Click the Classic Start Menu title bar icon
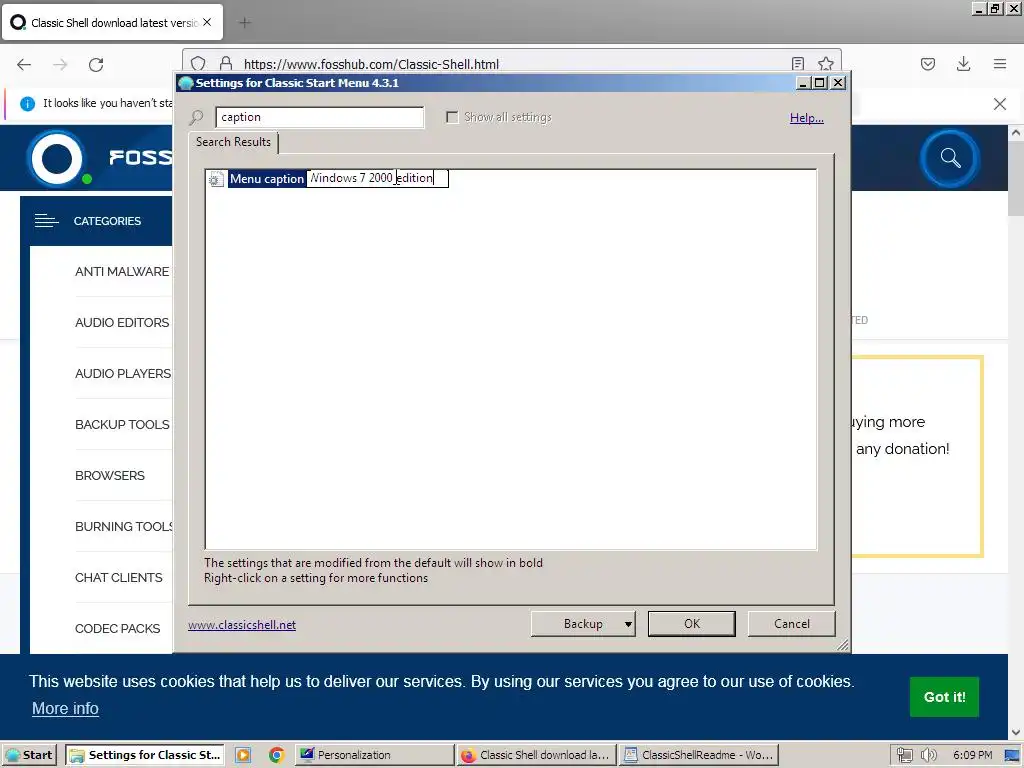This screenshot has height=768, width=1024. pos(186,83)
